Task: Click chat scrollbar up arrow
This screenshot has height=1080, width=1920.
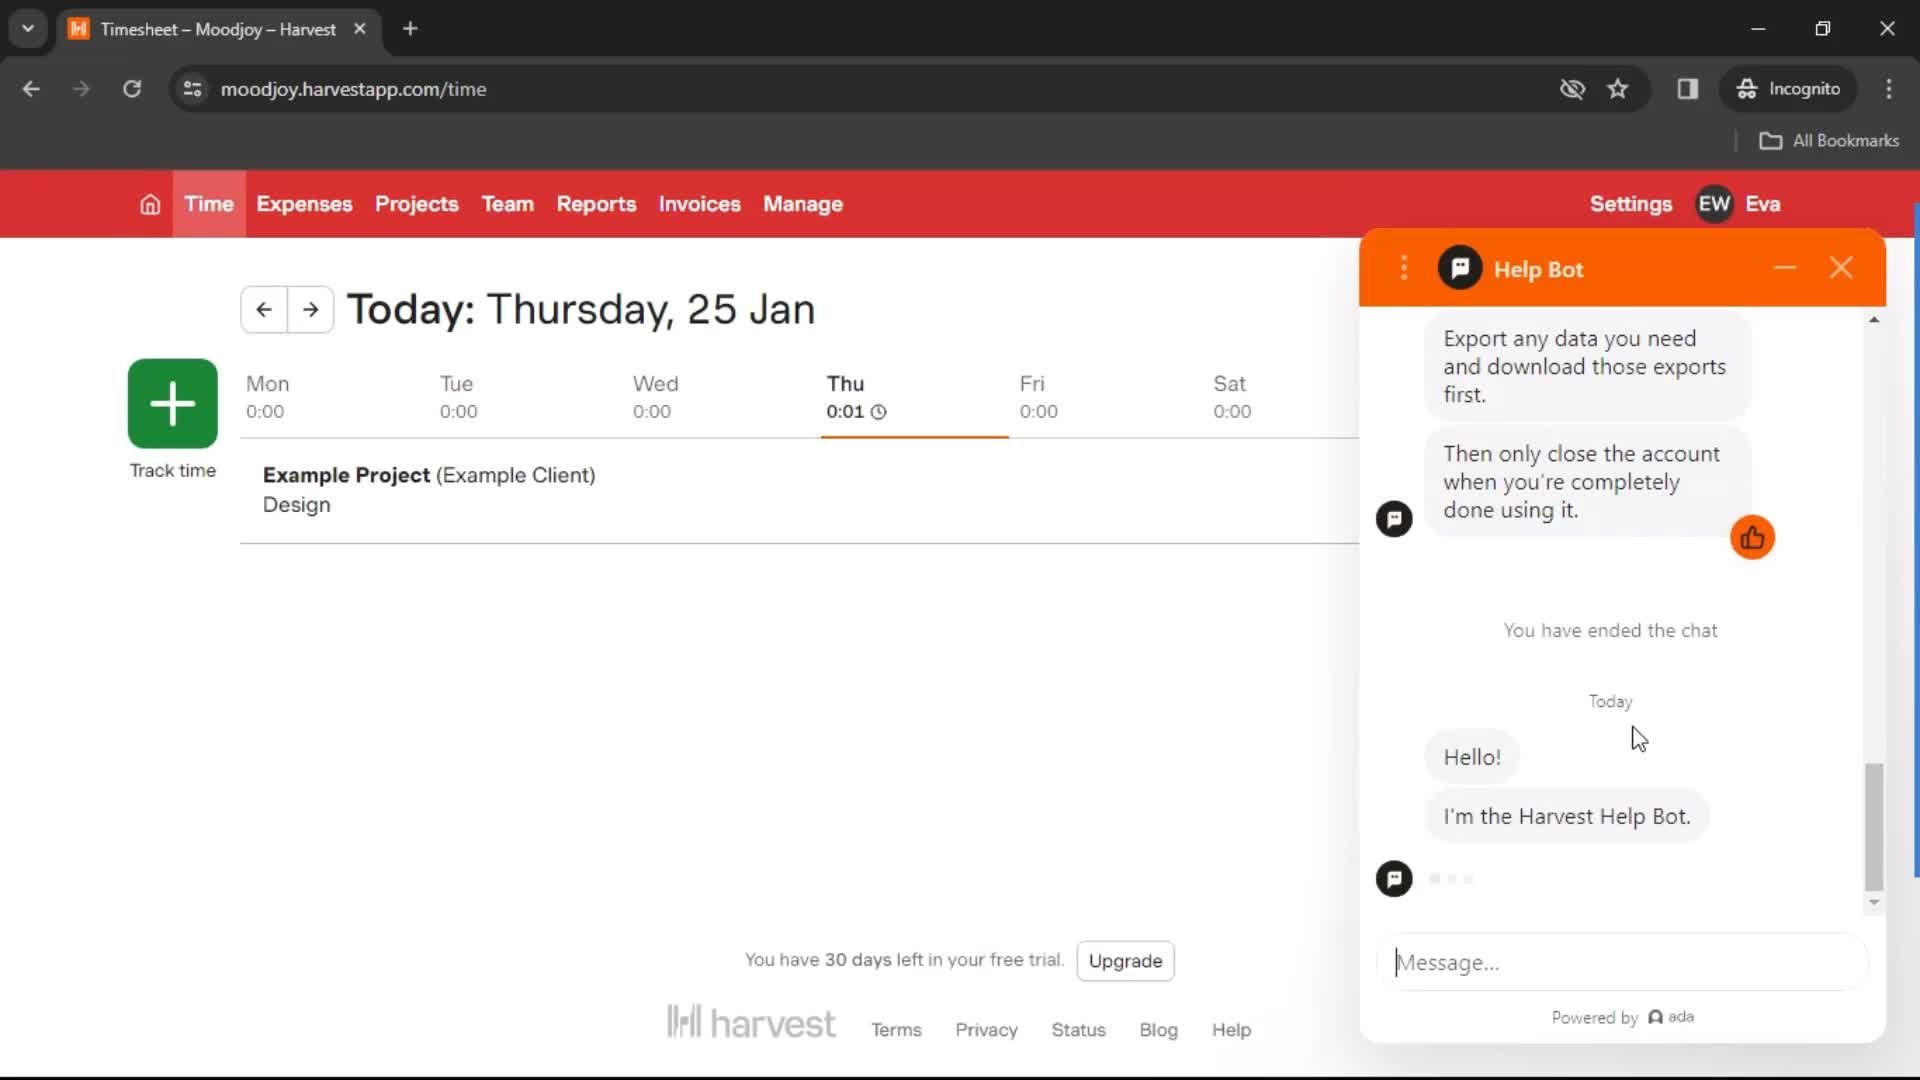Action: coord(1874,320)
